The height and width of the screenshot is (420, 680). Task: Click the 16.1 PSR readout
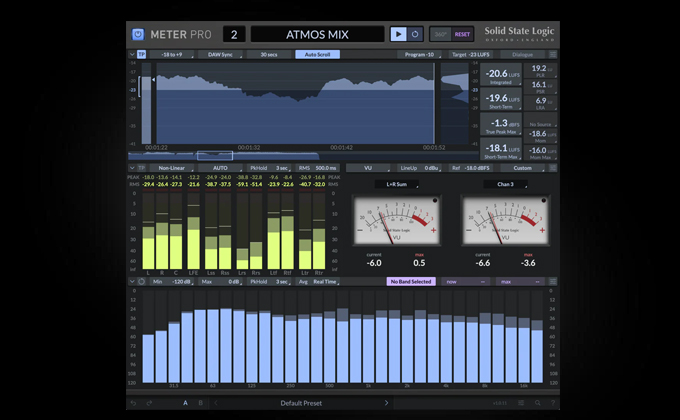point(540,87)
